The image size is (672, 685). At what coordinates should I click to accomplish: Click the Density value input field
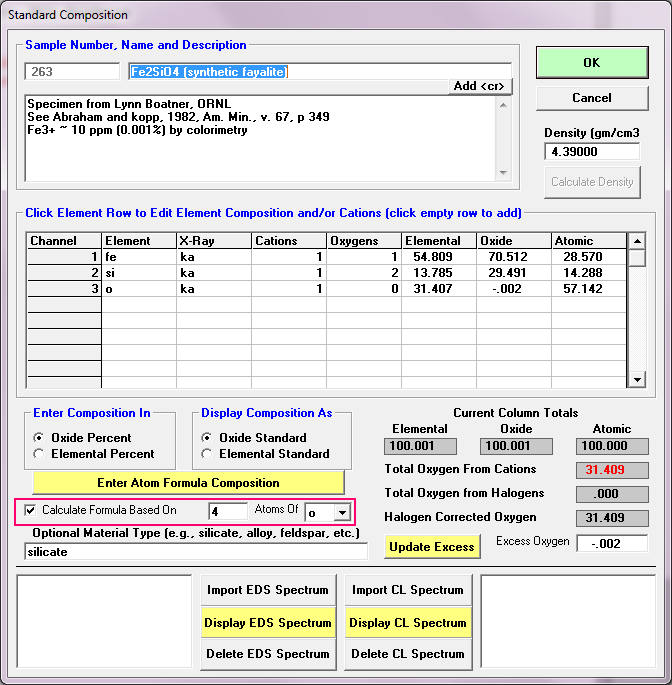592,152
